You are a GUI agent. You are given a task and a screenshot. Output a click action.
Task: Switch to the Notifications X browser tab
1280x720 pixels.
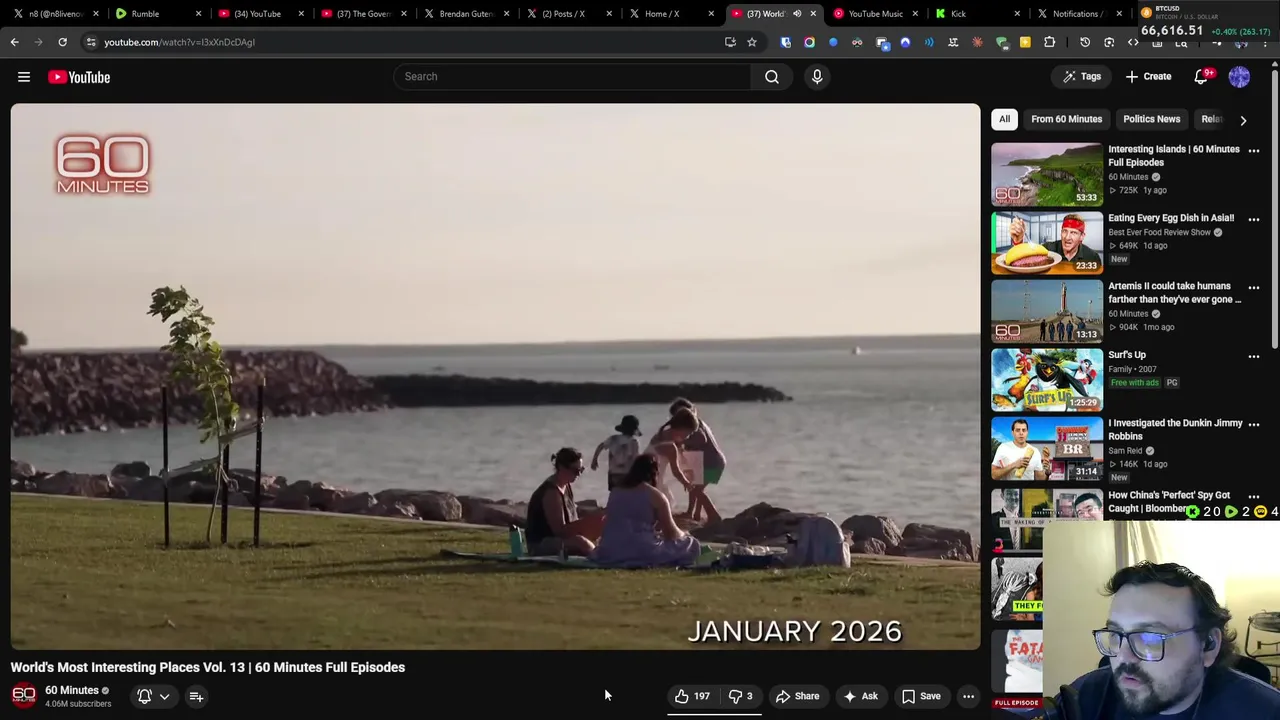pyautogui.click(x=1078, y=14)
